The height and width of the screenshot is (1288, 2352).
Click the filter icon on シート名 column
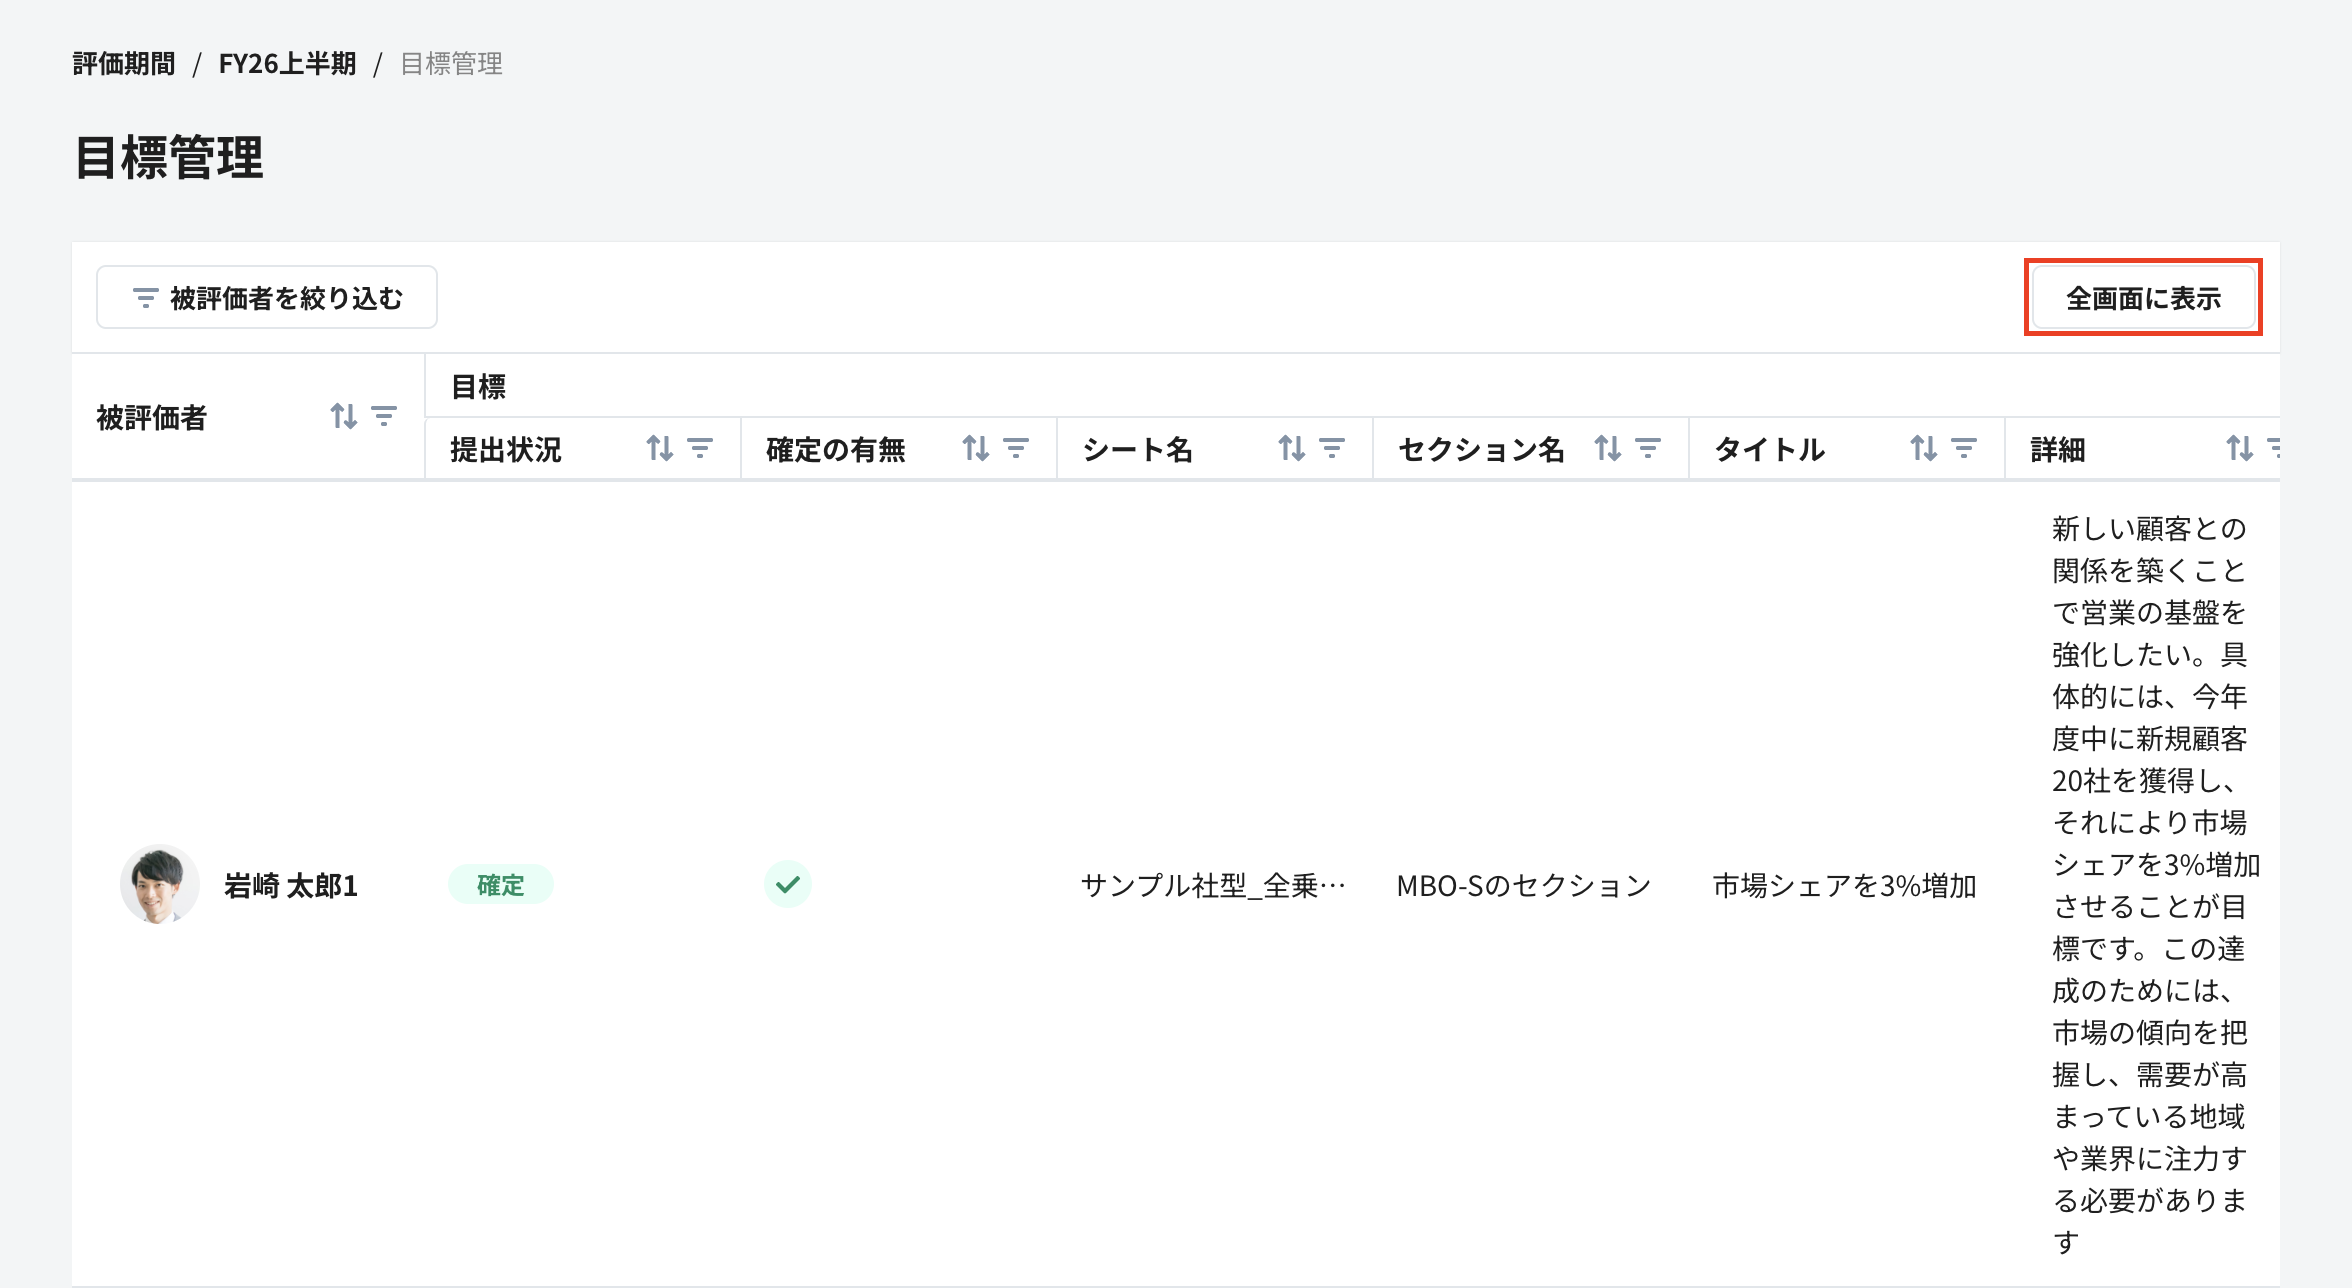(1331, 449)
